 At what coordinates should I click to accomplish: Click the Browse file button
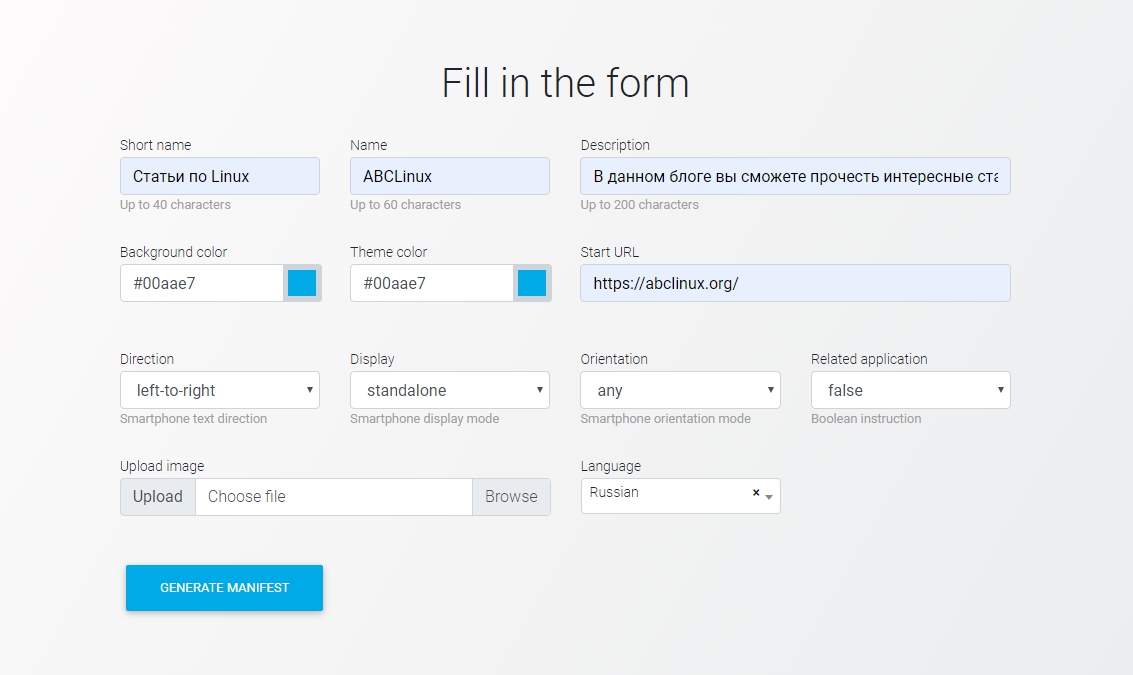click(511, 497)
